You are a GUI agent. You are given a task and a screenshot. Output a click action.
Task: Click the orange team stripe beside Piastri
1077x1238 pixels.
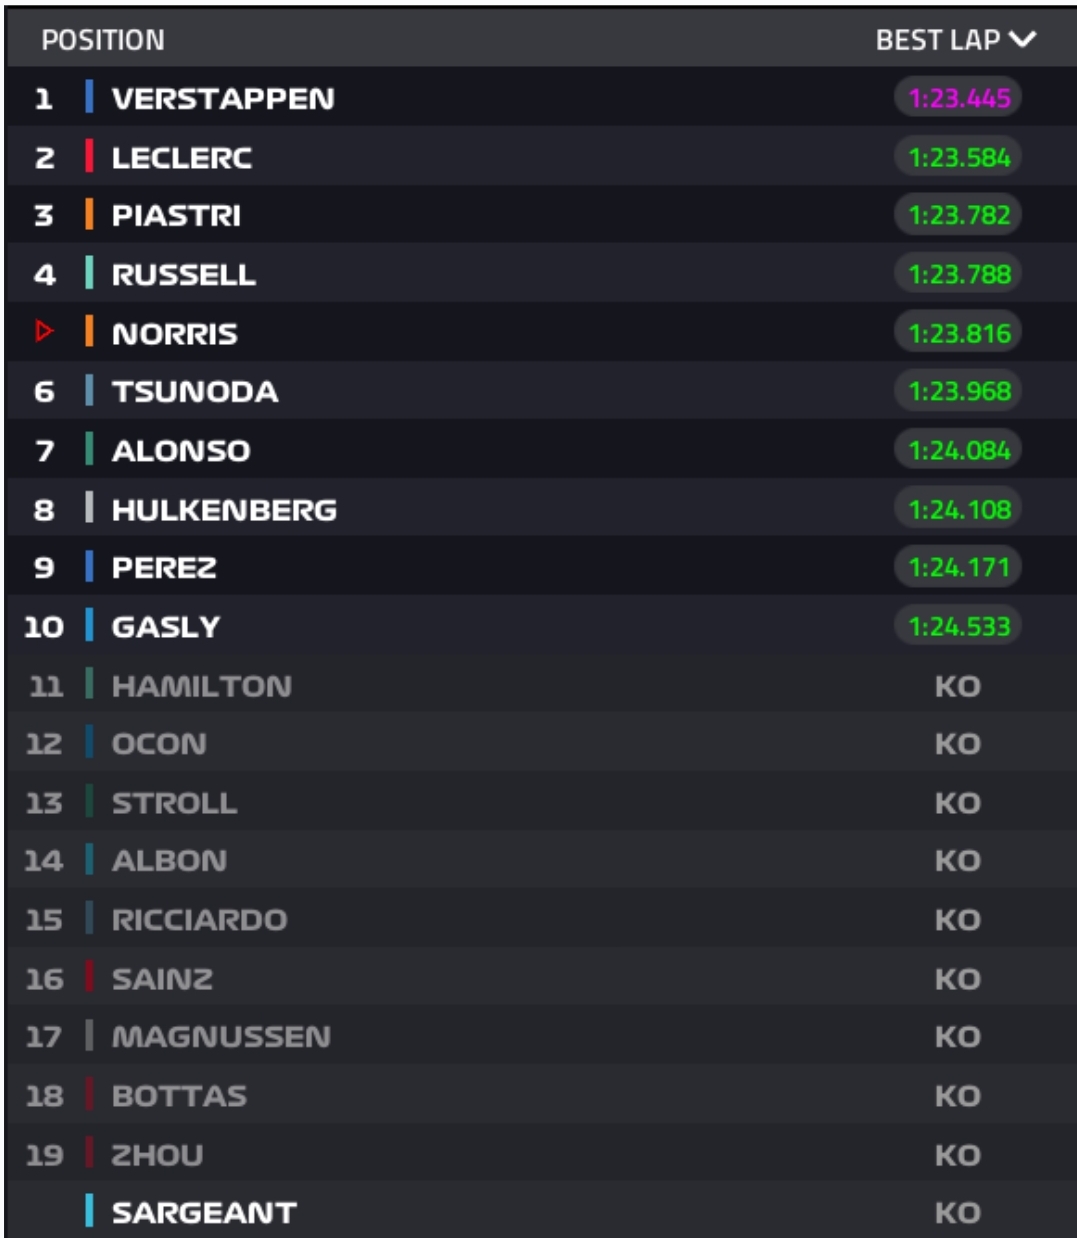[x=89, y=215]
